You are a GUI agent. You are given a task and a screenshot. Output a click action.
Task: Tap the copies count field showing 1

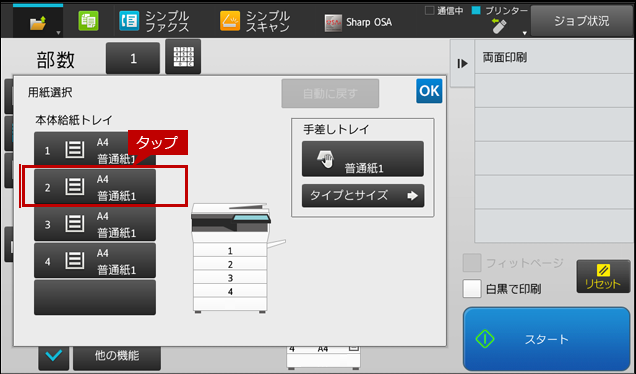point(133,58)
